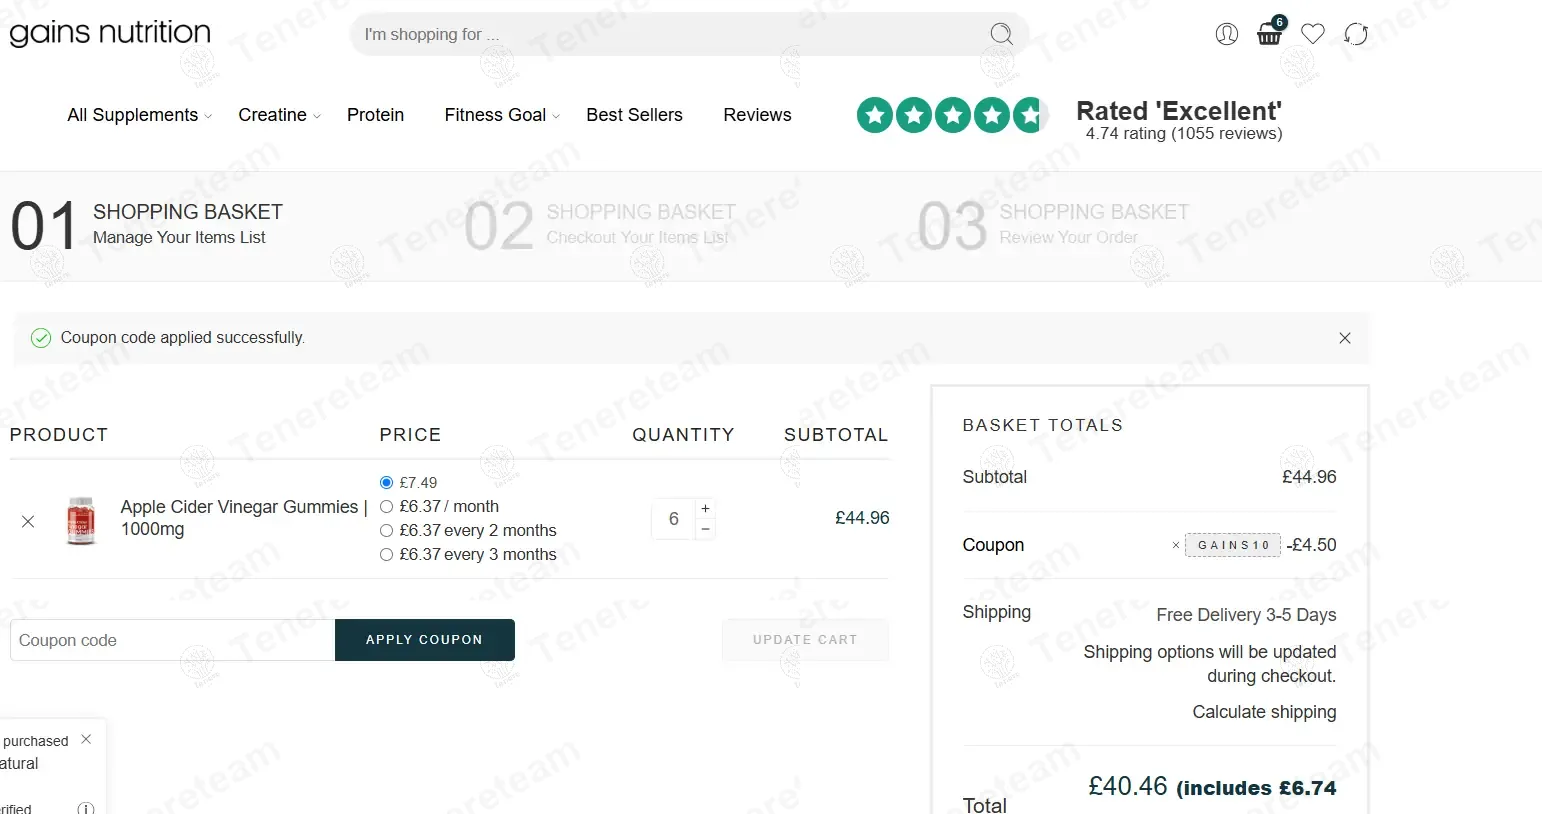Click the info icon in popup

(x=86, y=808)
